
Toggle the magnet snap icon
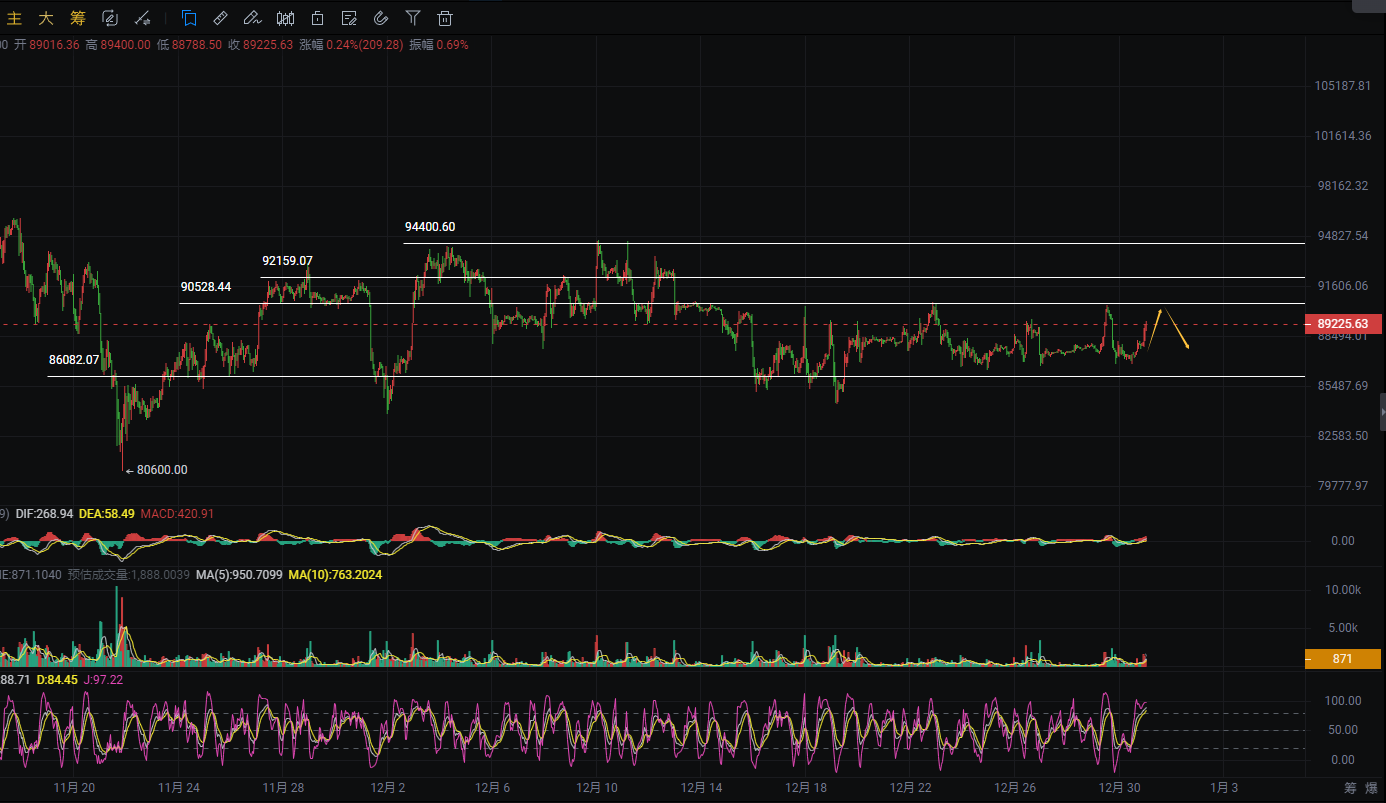pyautogui.click(x=381, y=18)
